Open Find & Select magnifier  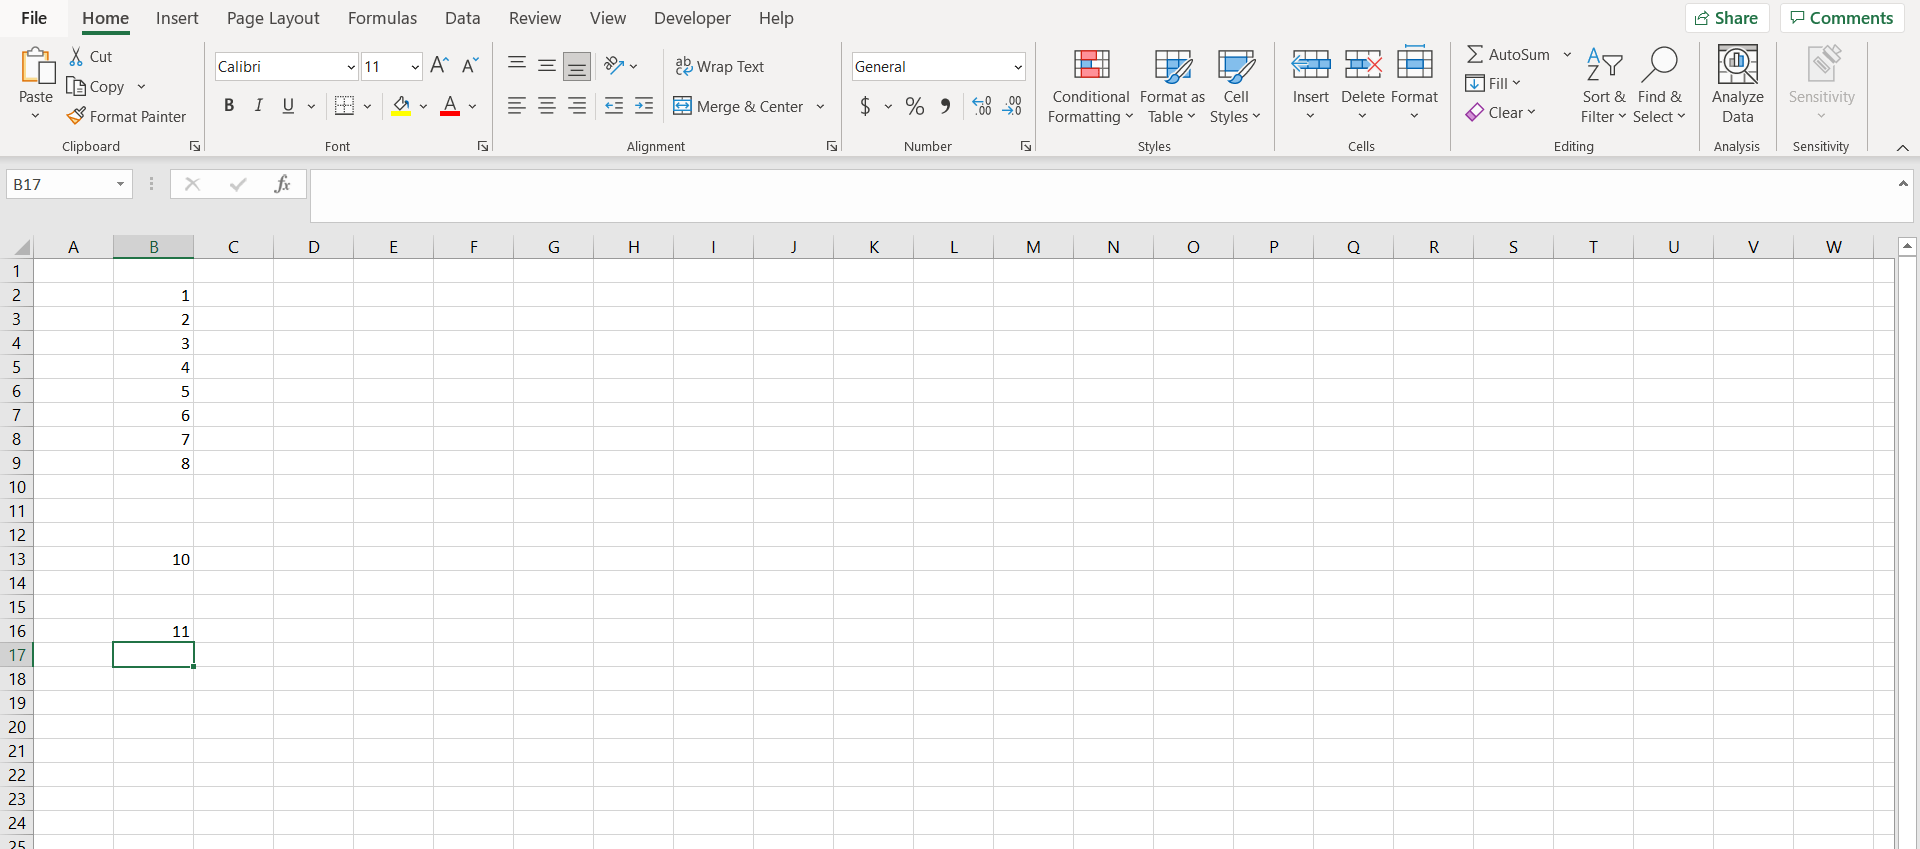[x=1659, y=86]
